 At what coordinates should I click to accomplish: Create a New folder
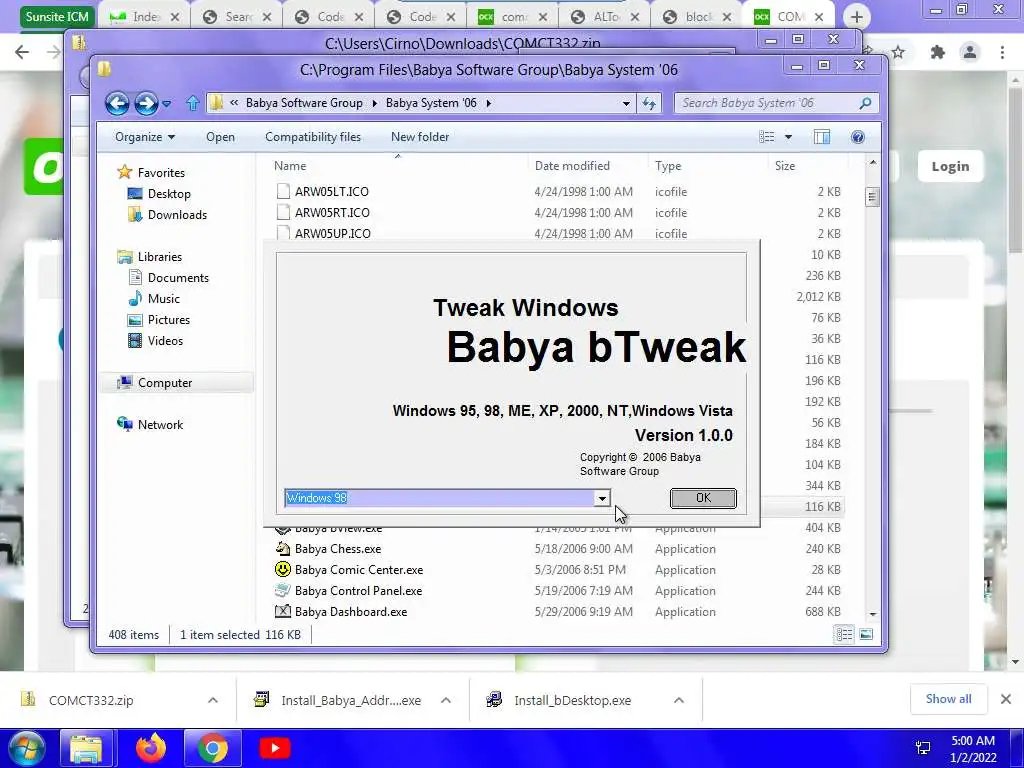(x=420, y=137)
